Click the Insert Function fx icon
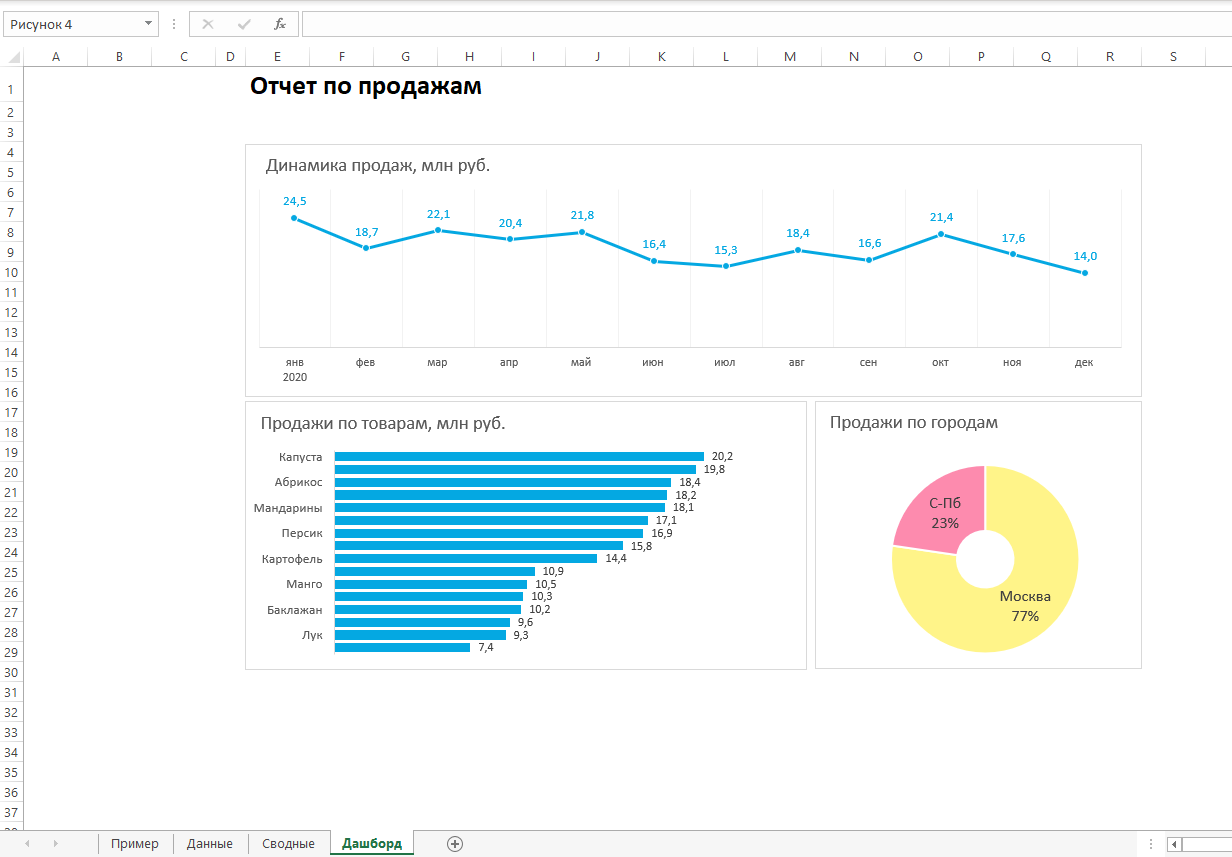Screen dimensions: 1232x857 click(x=280, y=24)
